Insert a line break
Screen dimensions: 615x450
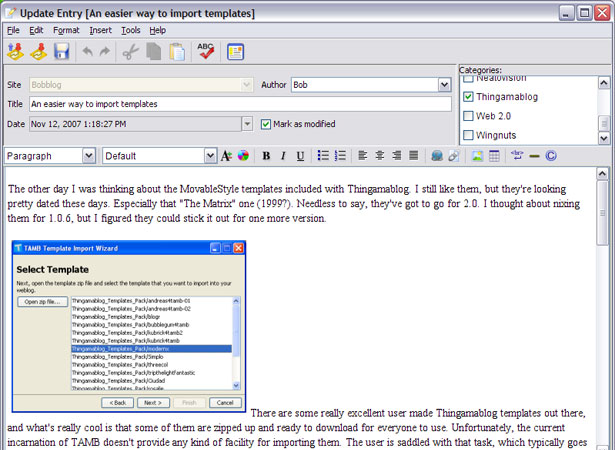pyautogui.click(x=517, y=155)
